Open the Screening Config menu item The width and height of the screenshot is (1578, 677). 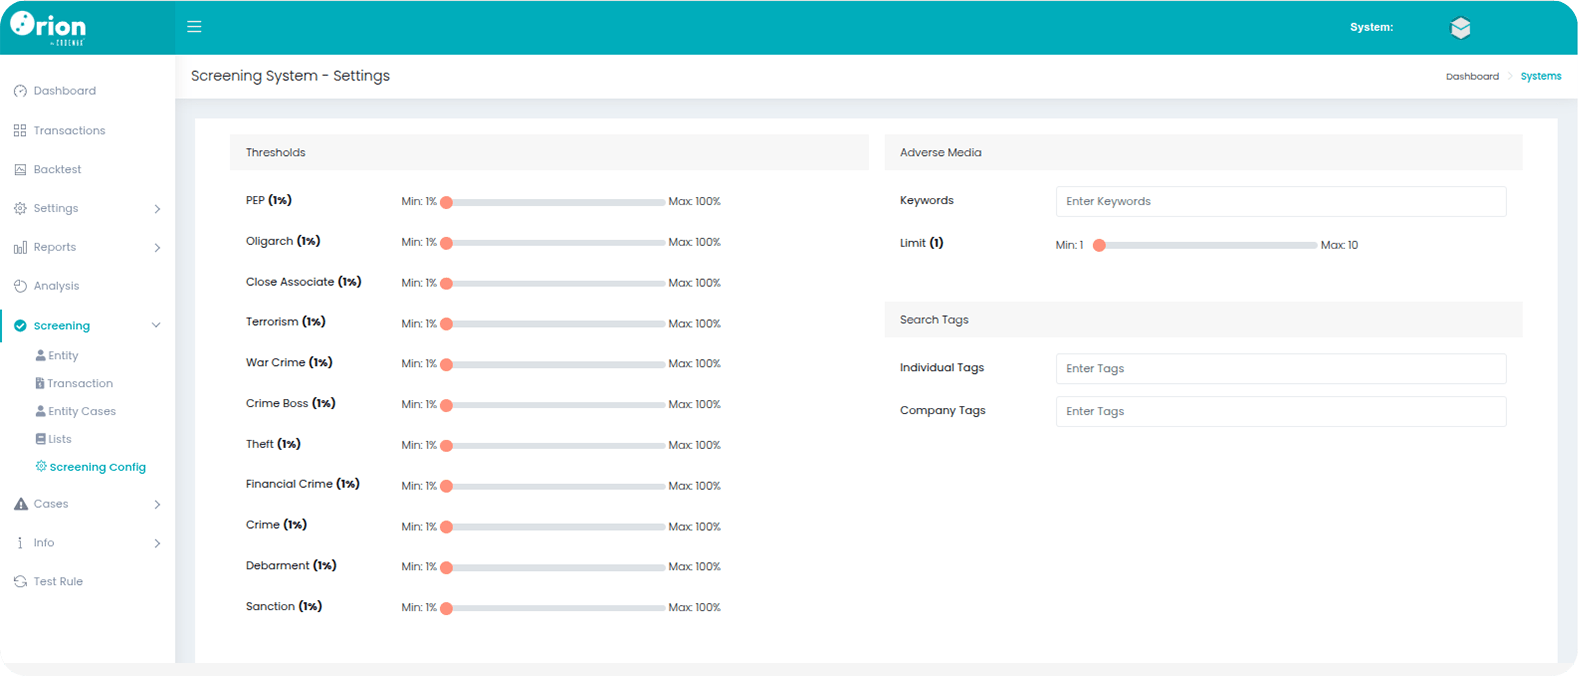pos(97,467)
